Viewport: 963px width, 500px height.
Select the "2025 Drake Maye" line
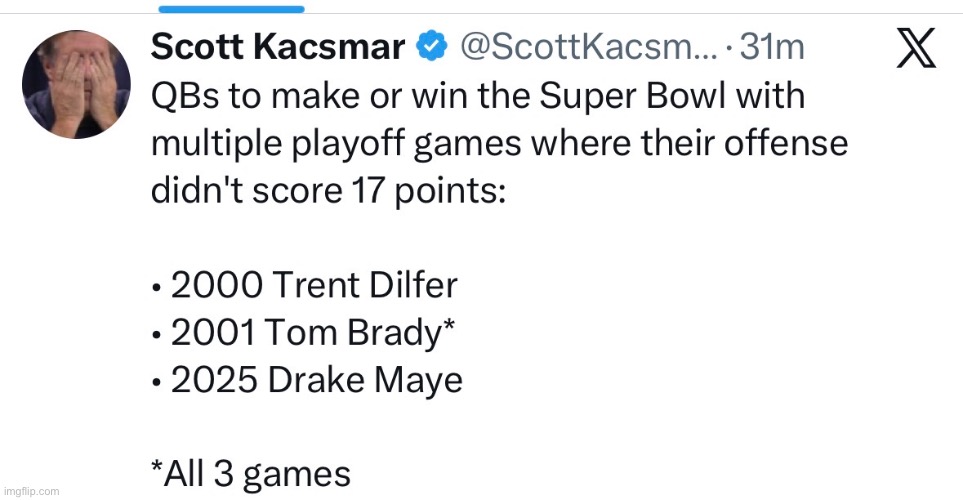click(x=307, y=380)
